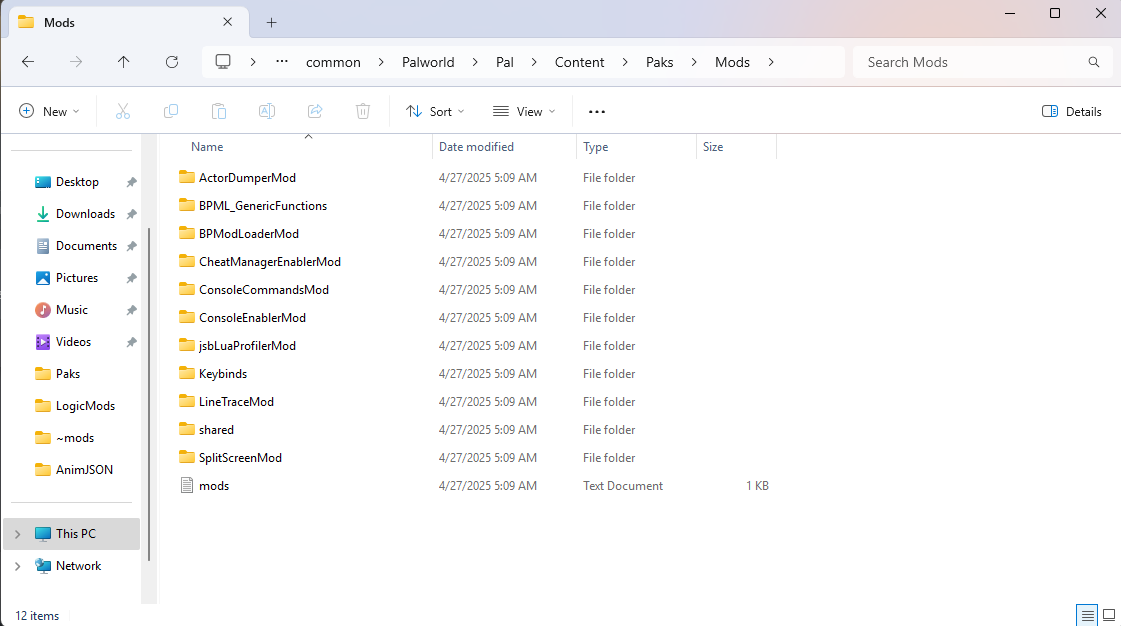This screenshot has height=626, width=1121.
Task: Refresh the Mods folder view
Action: tap(172, 62)
